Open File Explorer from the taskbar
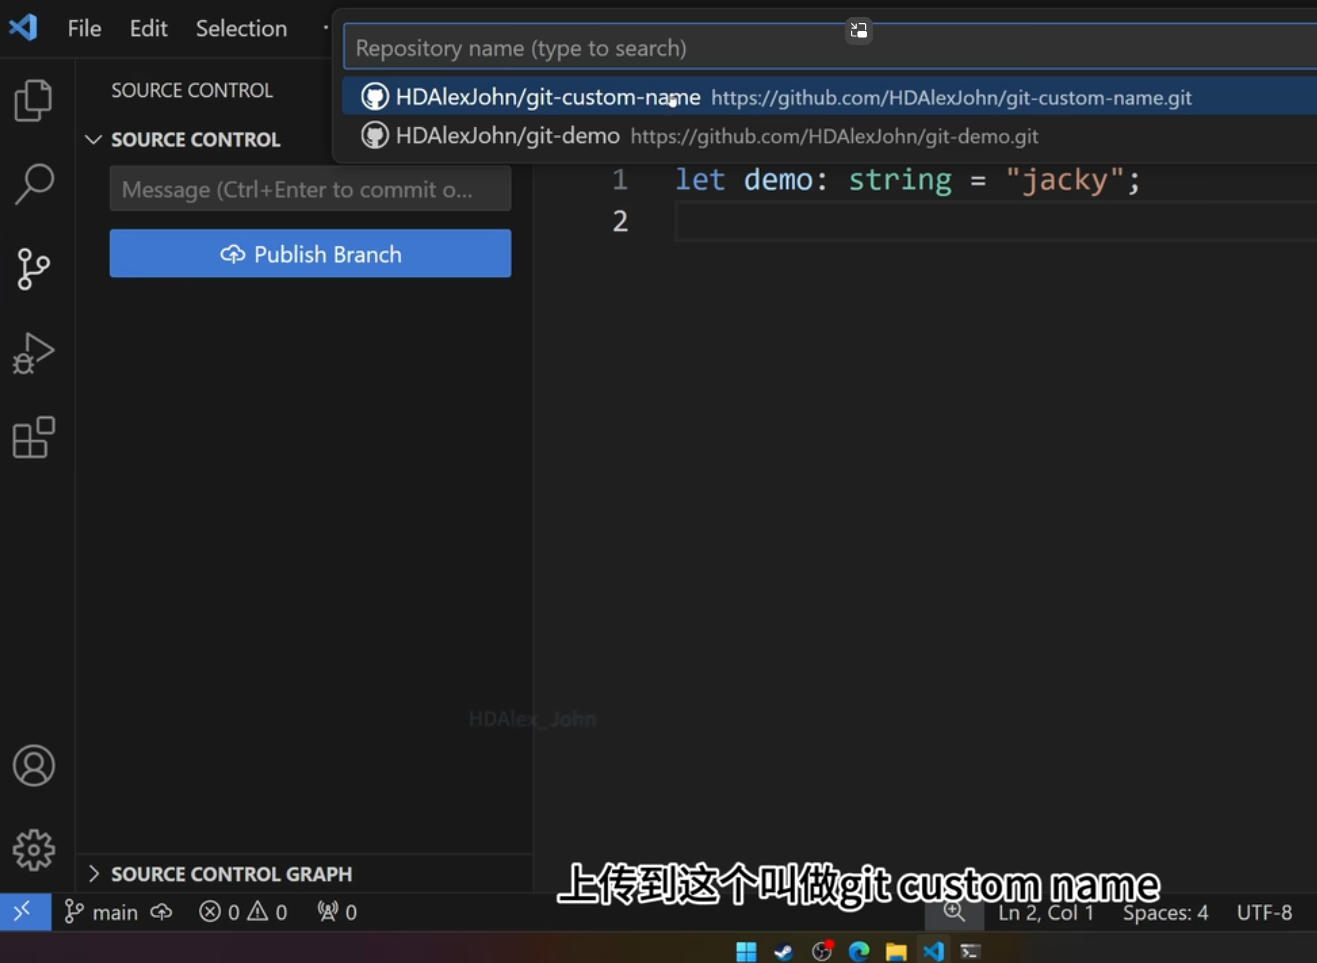The width and height of the screenshot is (1317, 963). point(896,951)
